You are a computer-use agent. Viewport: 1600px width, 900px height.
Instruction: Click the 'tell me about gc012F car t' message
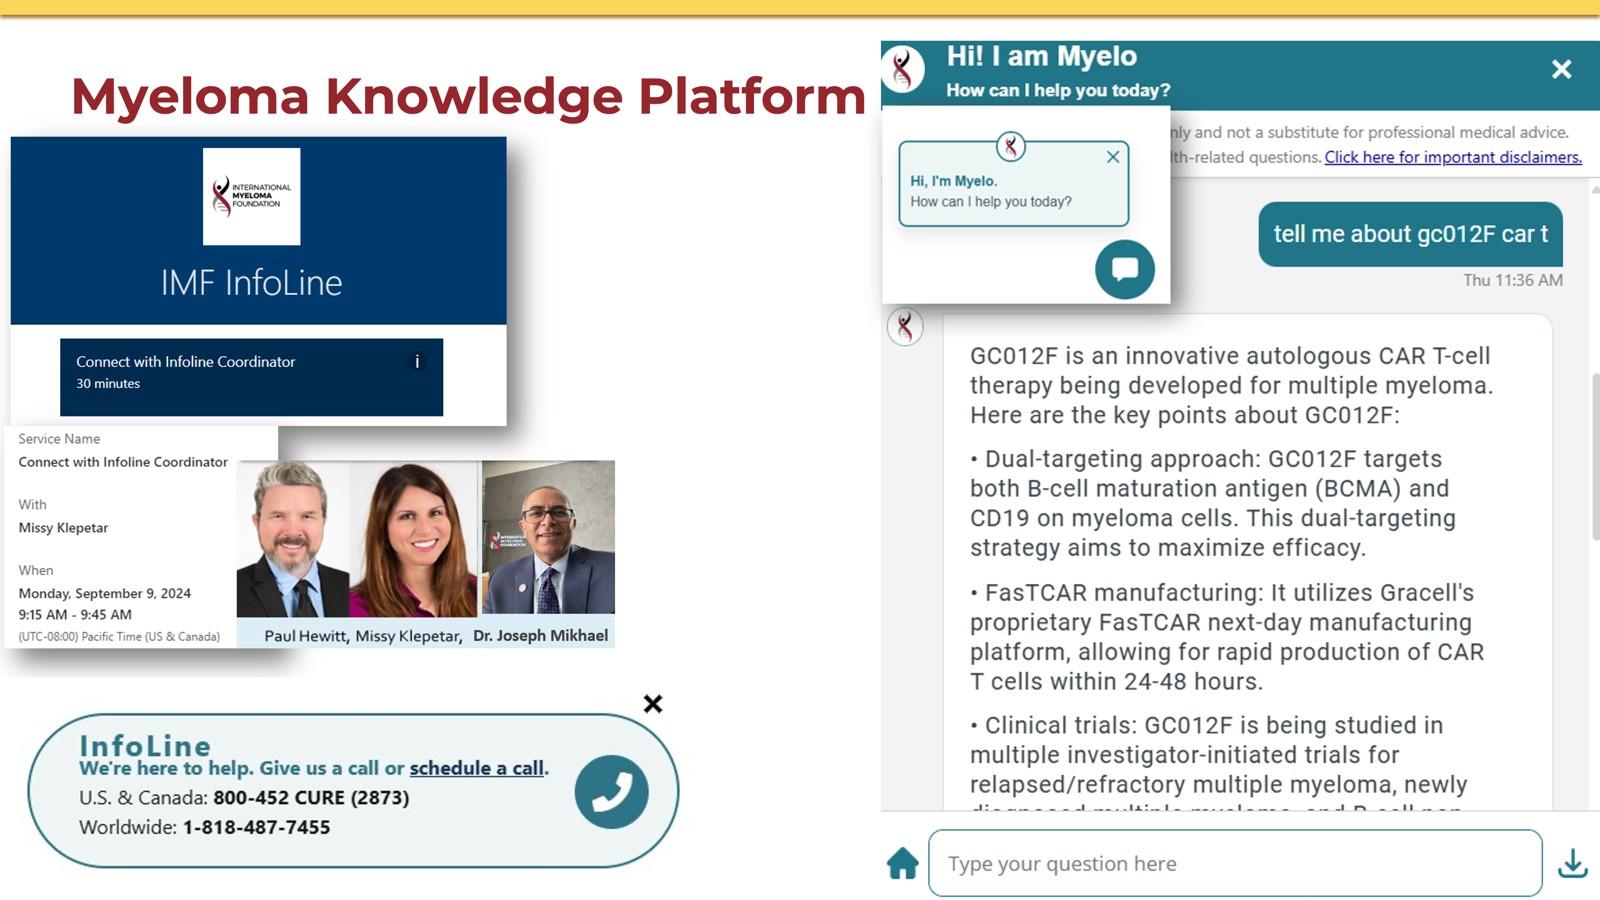click(1410, 234)
